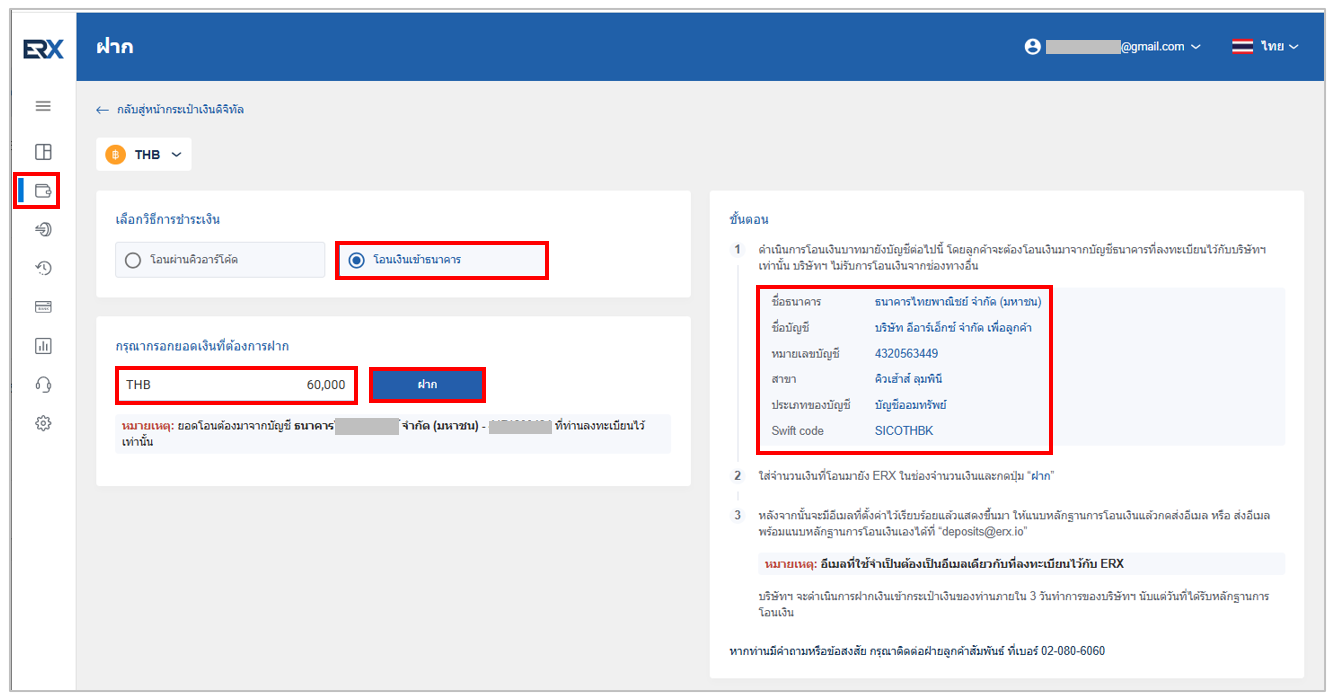This screenshot has width=1336, height=699.
Task: Click the ฝาก page title in header
Action: pyautogui.click(x=115, y=46)
